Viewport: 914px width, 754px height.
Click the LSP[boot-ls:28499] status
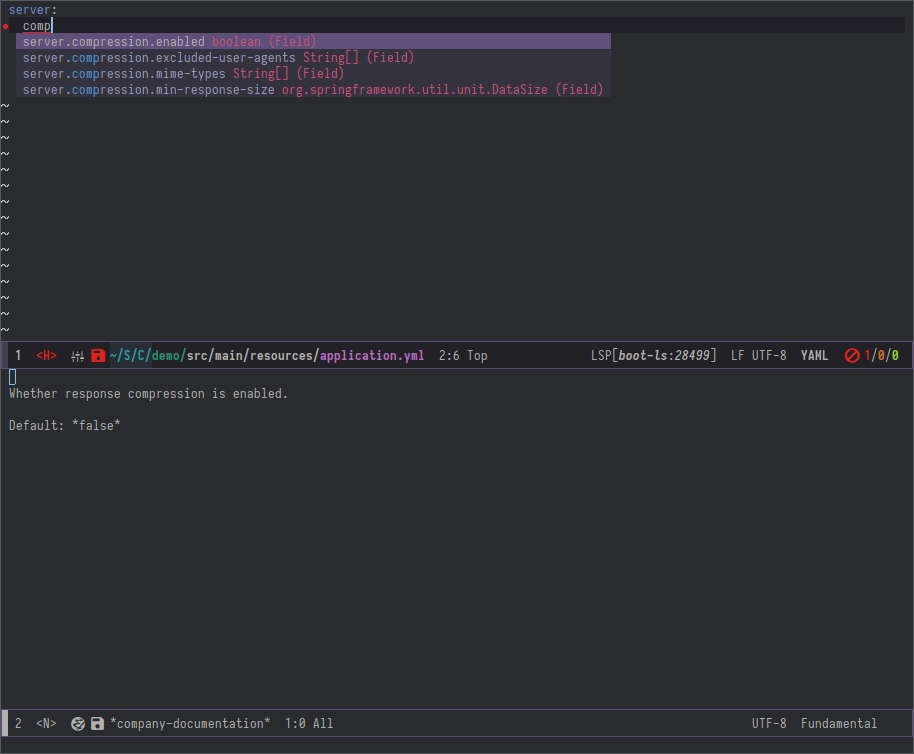coord(653,355)
